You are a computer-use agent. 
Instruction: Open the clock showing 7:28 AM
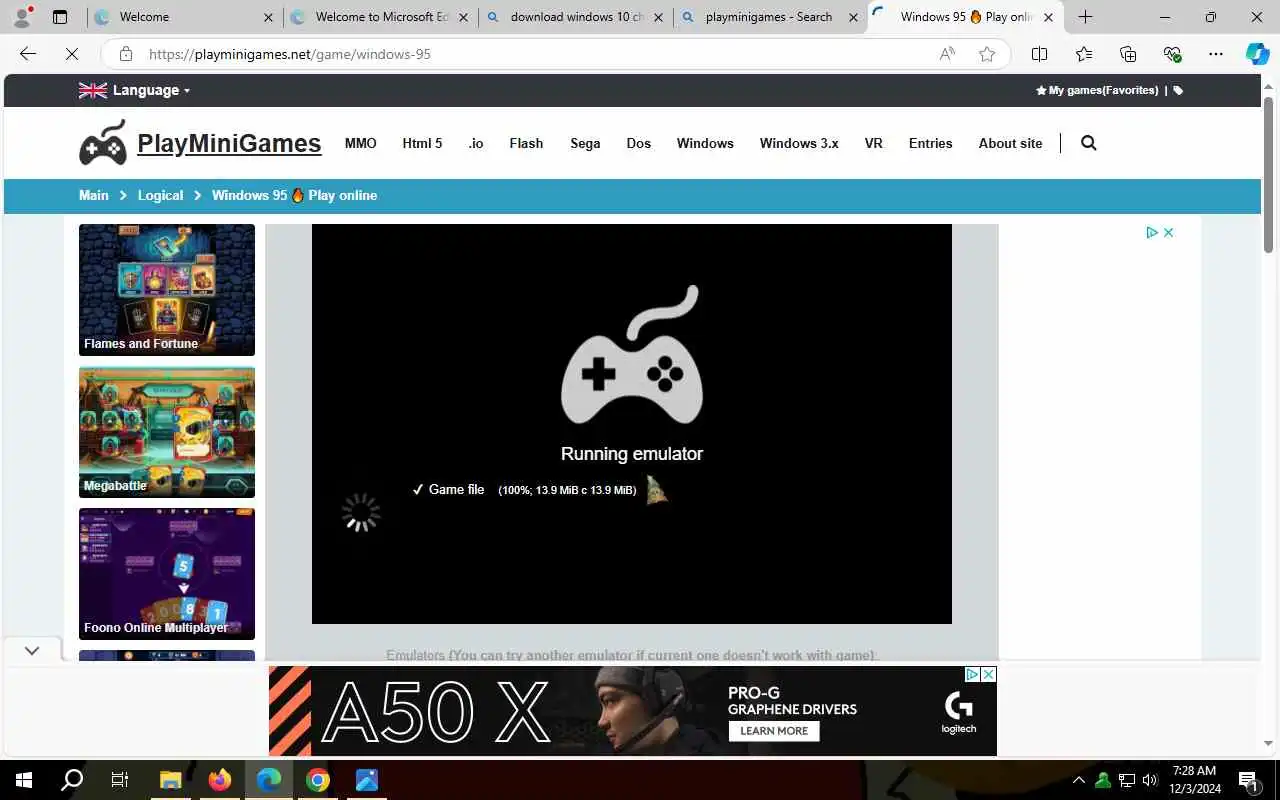tap(1194, 780)
